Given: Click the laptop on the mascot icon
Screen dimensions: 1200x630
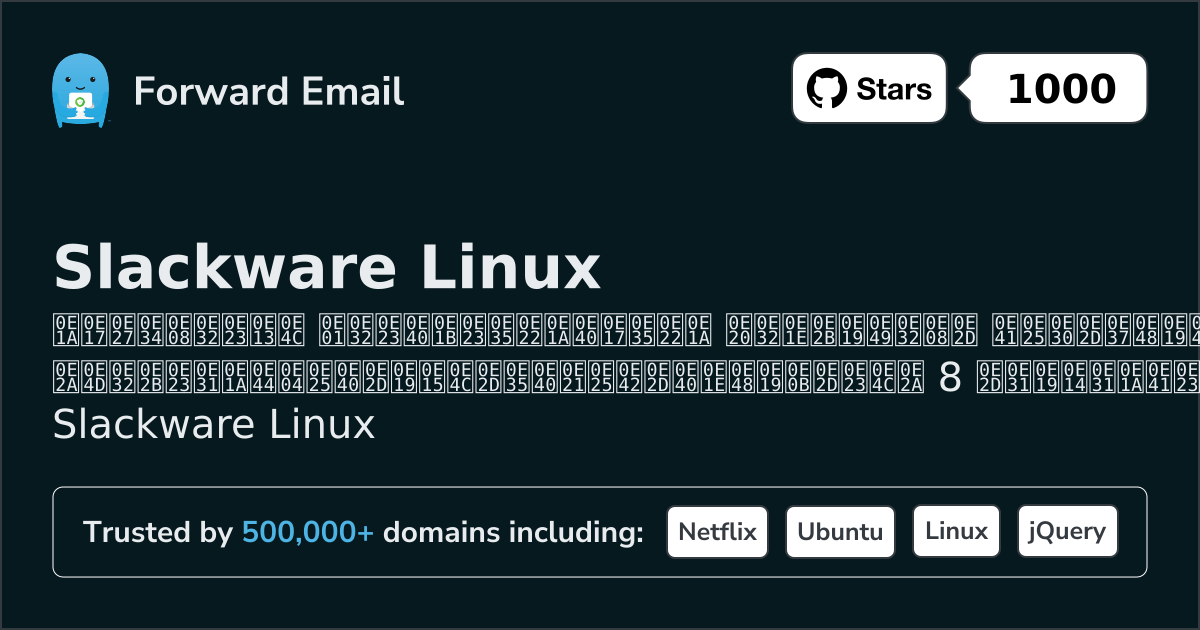Looking at the screenshot, I should (82, 100).
